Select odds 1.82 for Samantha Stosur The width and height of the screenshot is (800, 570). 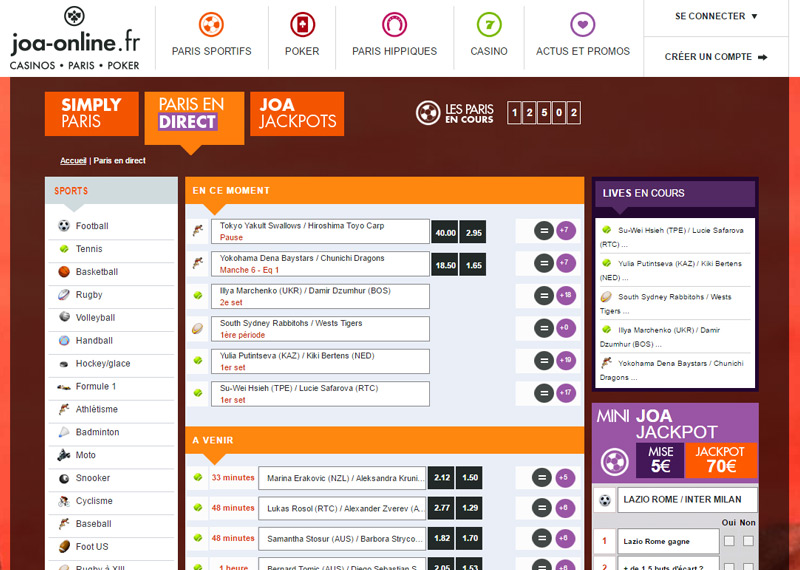pyautogui.click(x=441, y=538)
